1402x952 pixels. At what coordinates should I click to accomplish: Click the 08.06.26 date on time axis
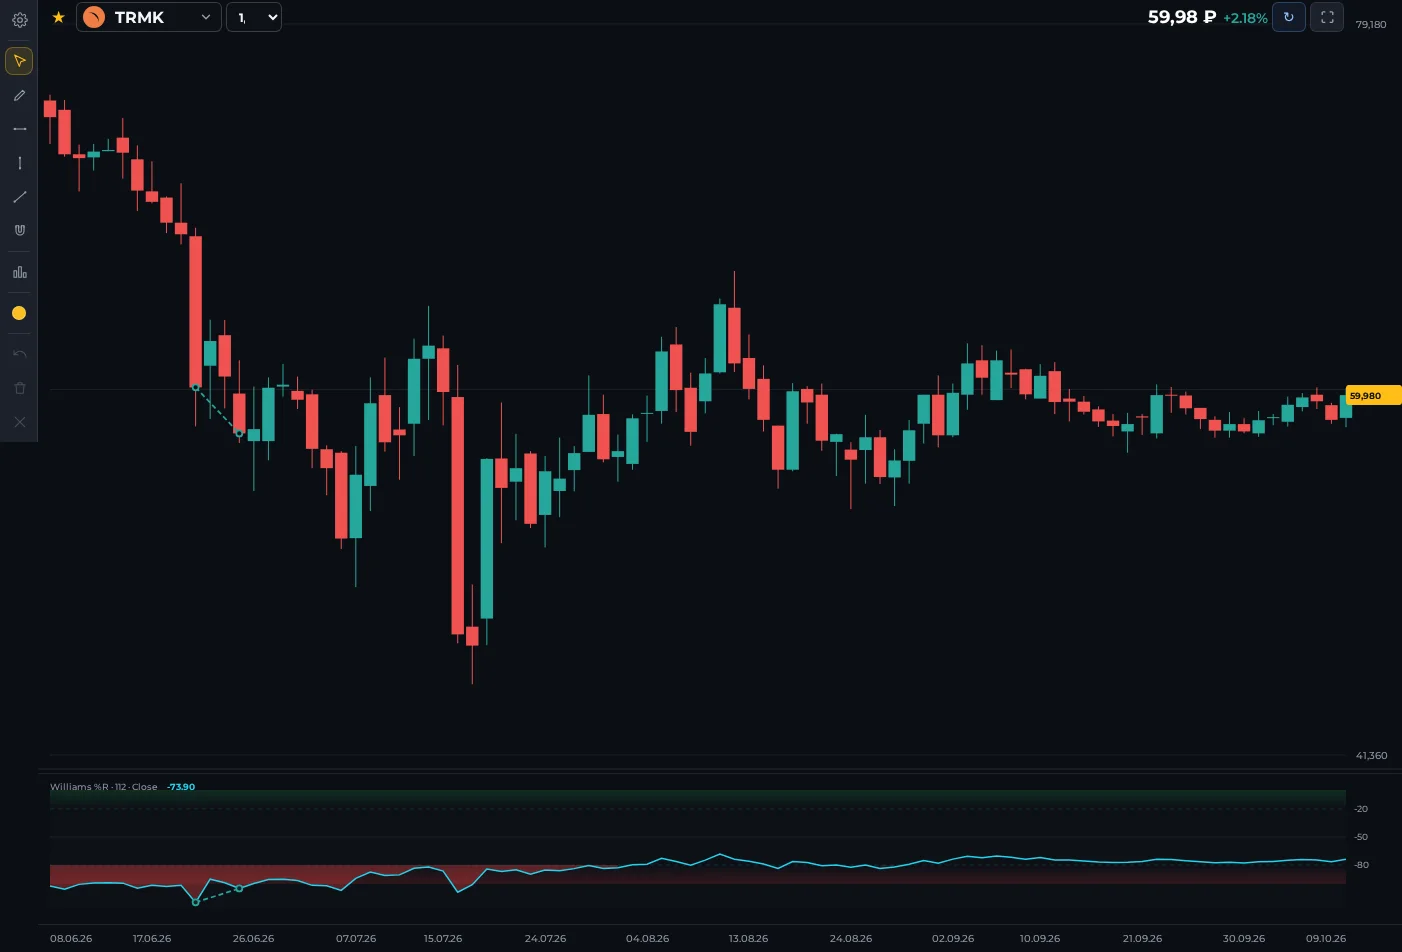pyautogui.click(x=71, y=939)
